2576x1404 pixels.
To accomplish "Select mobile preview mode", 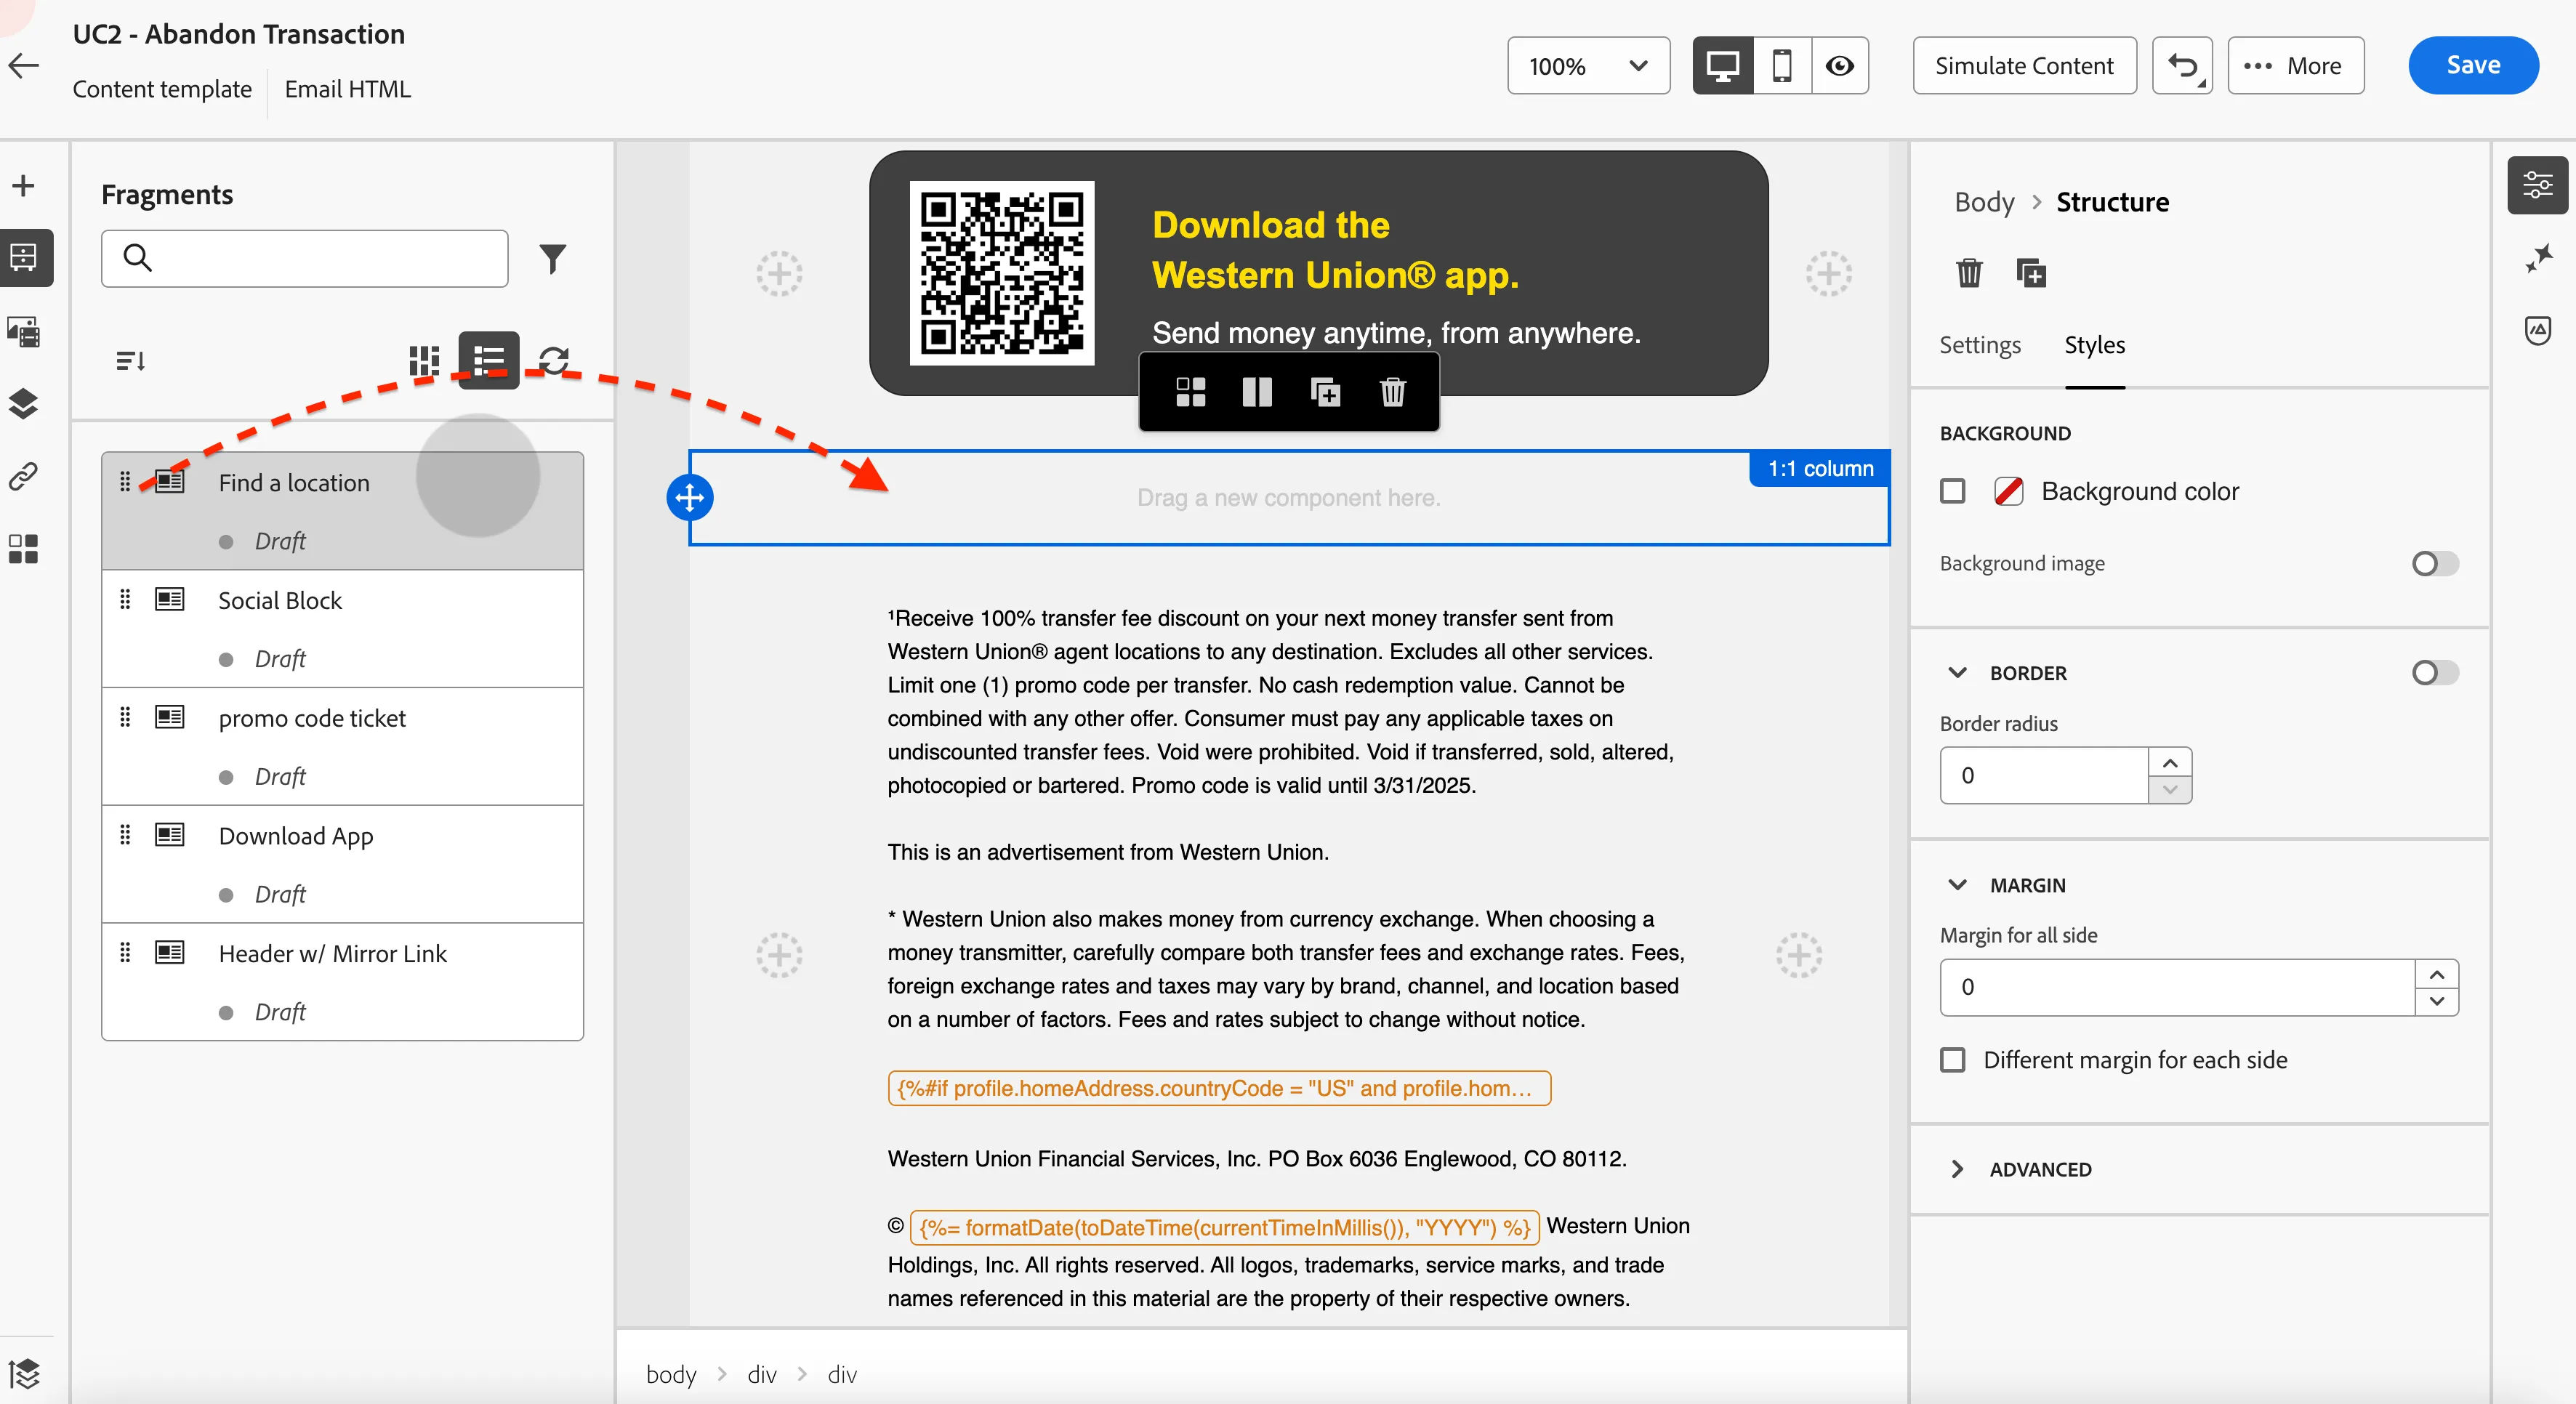I will pos(1782,66).
